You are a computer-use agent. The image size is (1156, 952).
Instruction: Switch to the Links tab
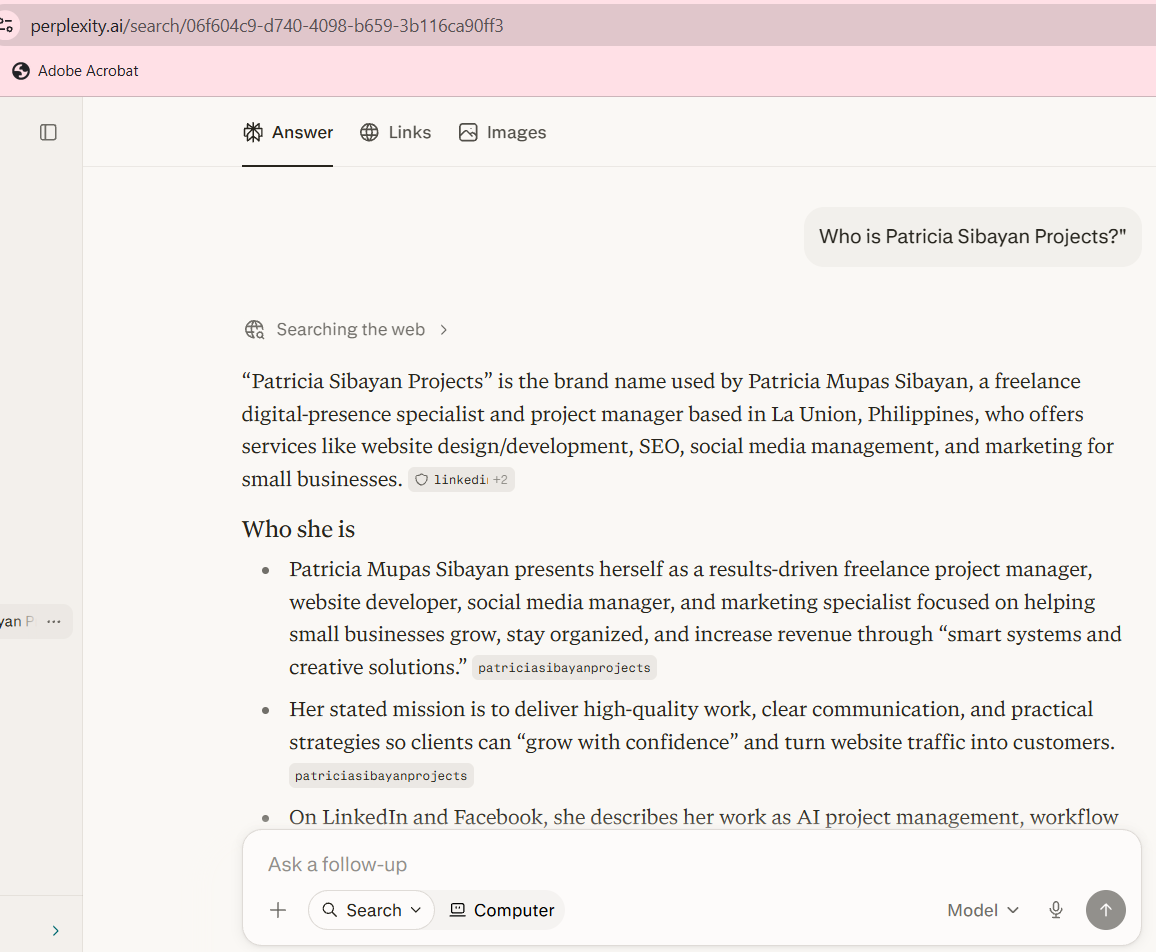point(395,133)
